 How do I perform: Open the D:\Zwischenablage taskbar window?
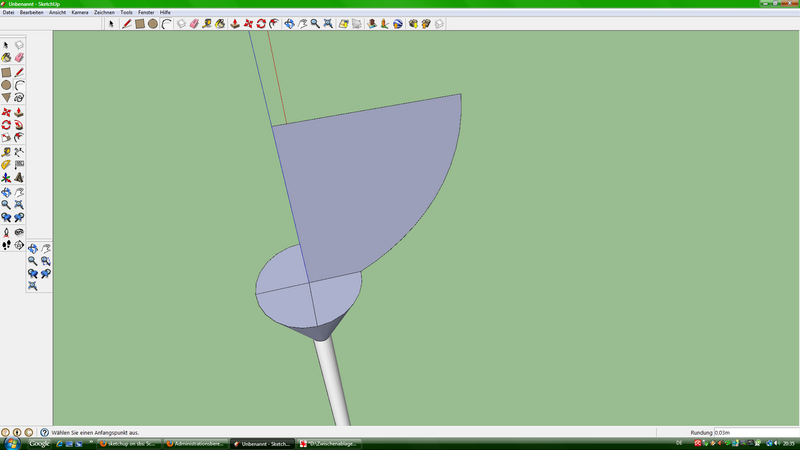click(326, 443)
